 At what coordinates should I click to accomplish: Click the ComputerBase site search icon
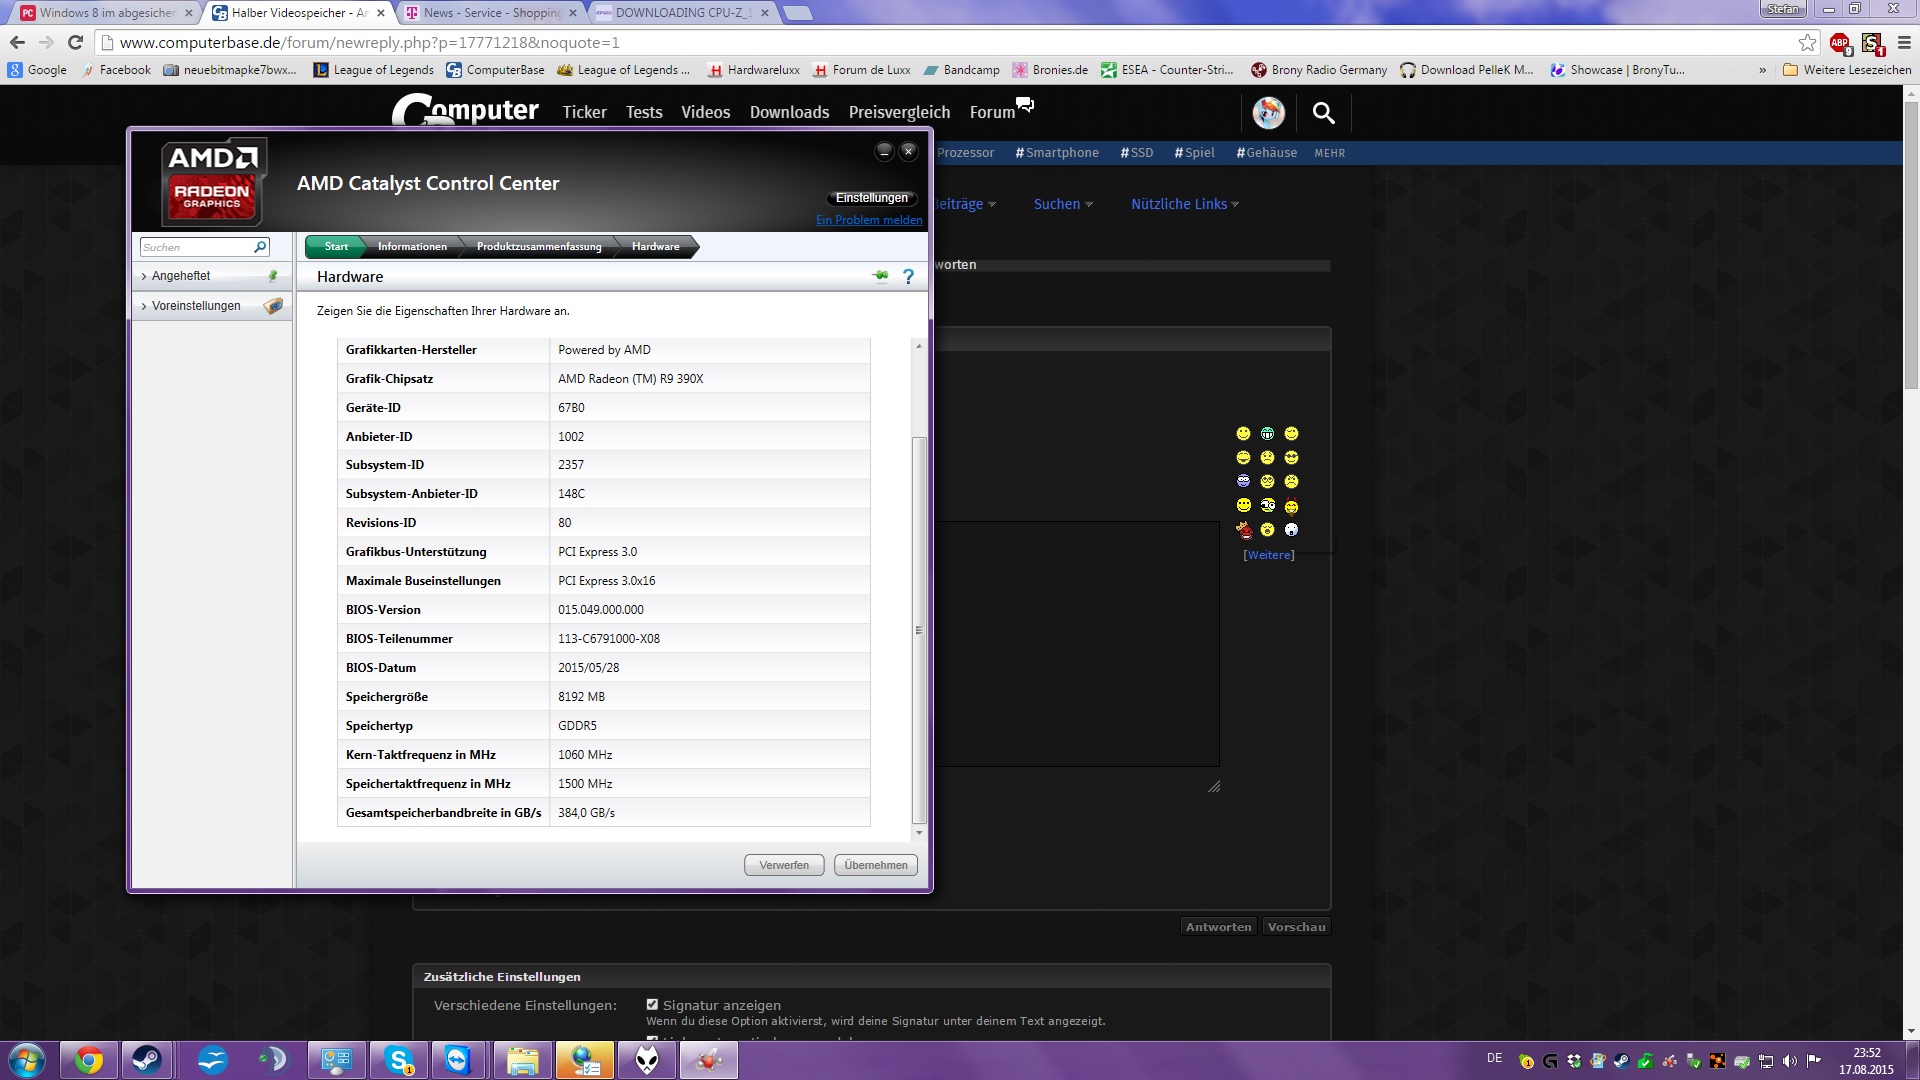click(1323, 113)
